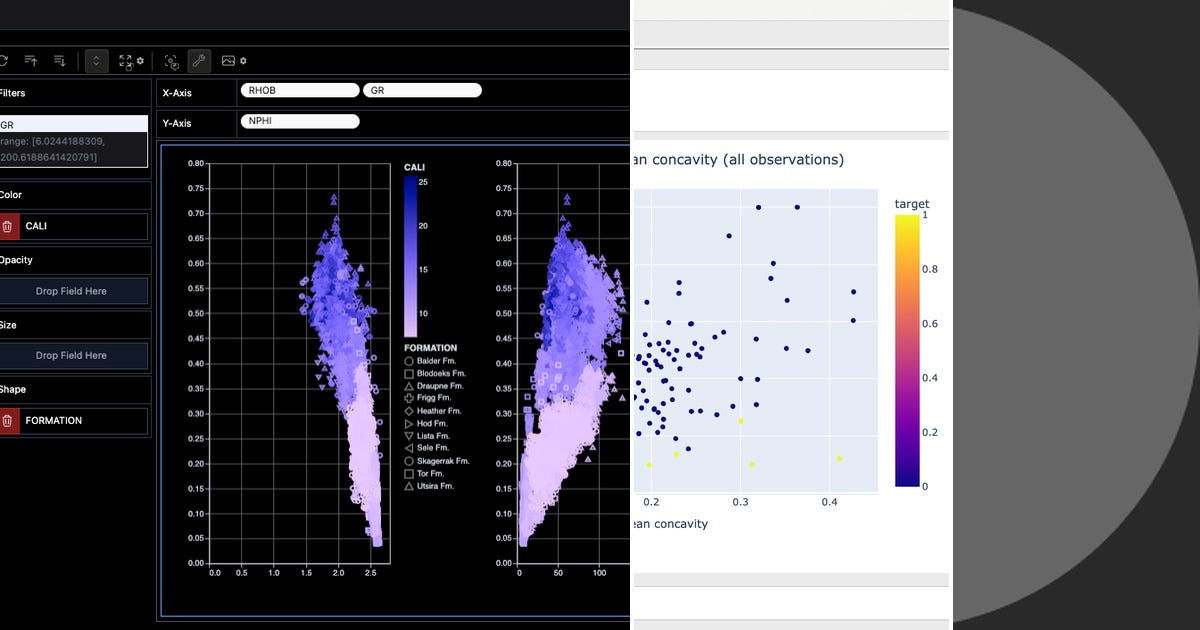Screen dimensions: 1200x630
Task: Click the image export icon
Action: 228,60
